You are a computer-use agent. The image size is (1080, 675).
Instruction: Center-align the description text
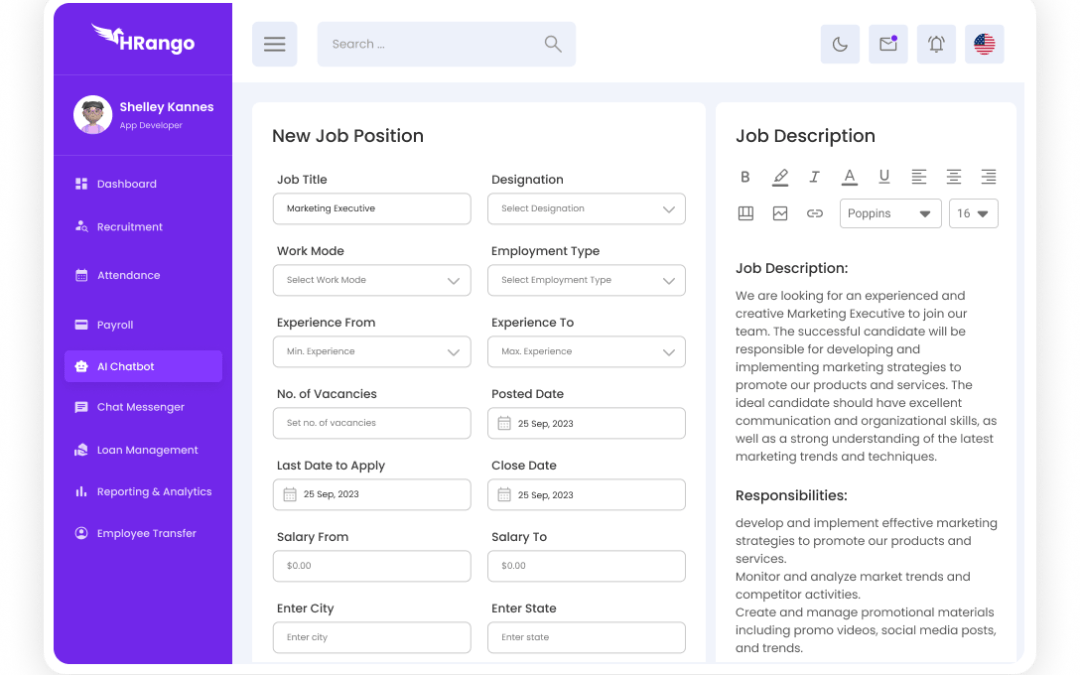pos(953,177)
